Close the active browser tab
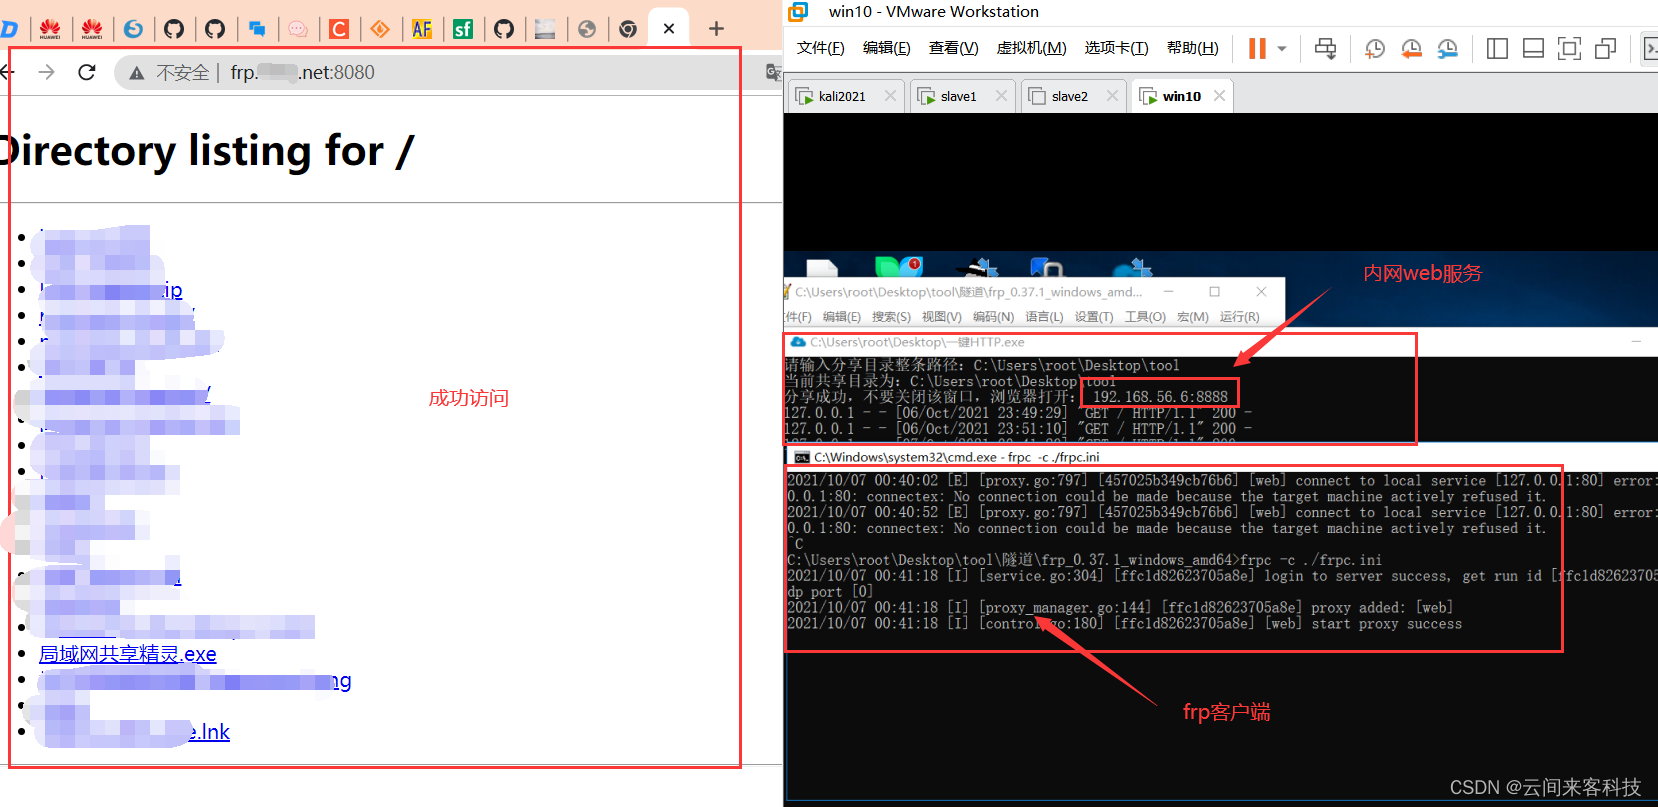Image resolution: width=1658 pixels, height=807 pixels. [x=669, y=29]
